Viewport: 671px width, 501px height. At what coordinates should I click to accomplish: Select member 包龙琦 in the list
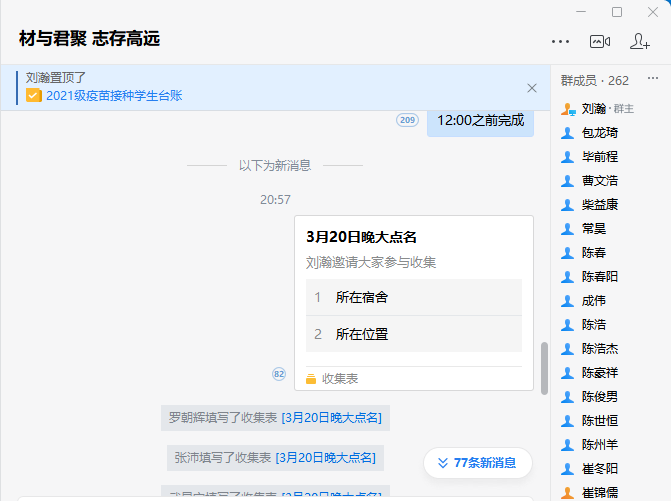[x=599, y=132]
